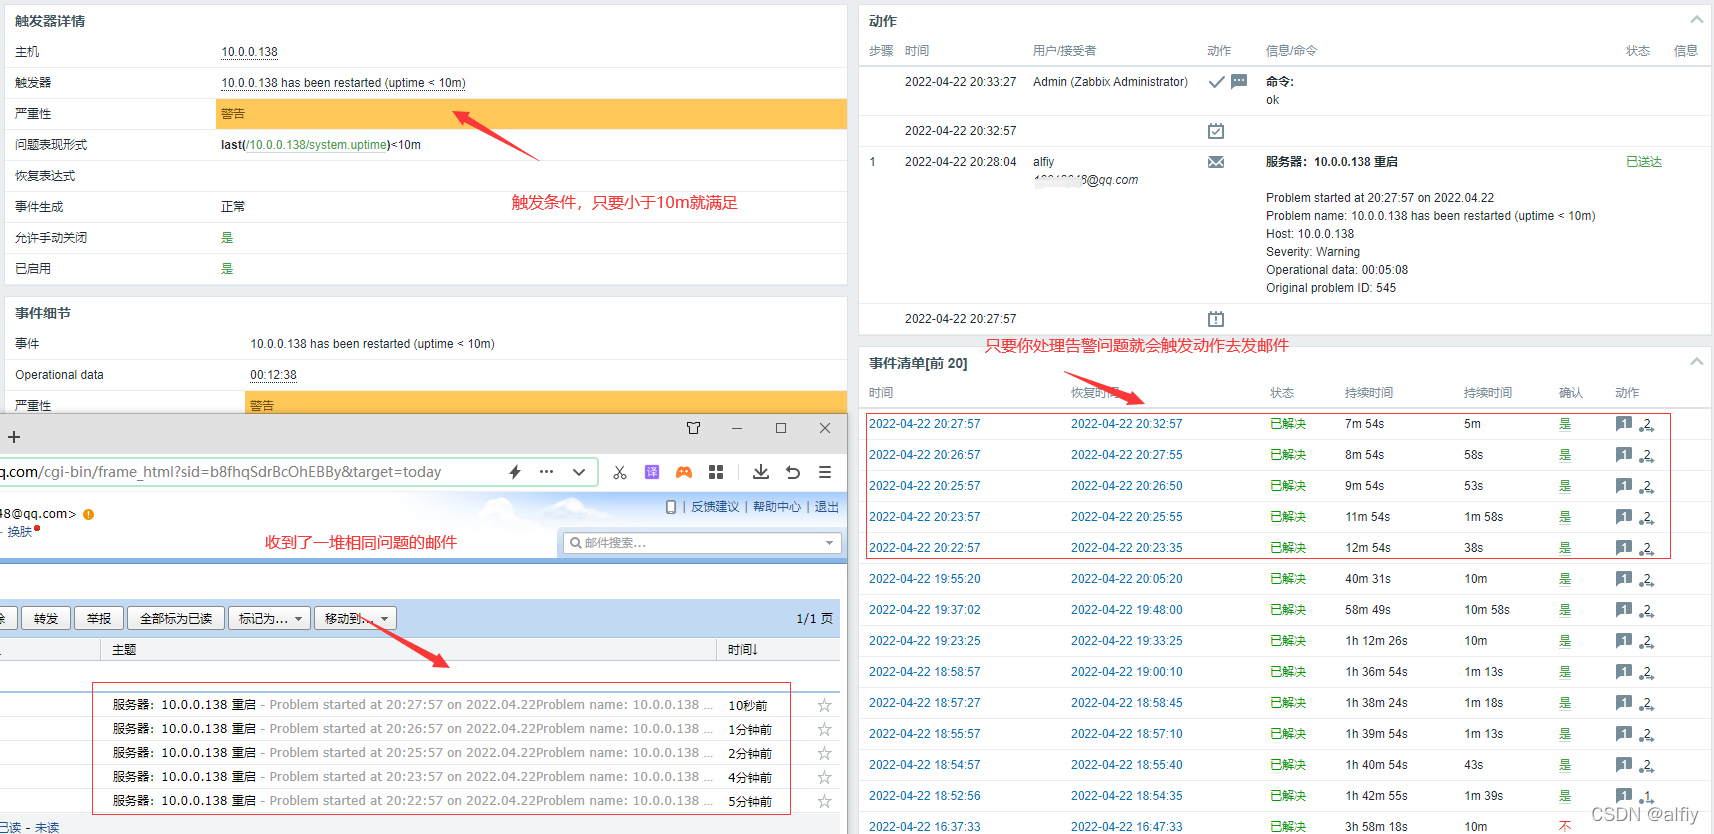Image resolution: width=1714 pixels, height=834 pixels.
Task: Open the 反馈建议 link
Action: 715,507
